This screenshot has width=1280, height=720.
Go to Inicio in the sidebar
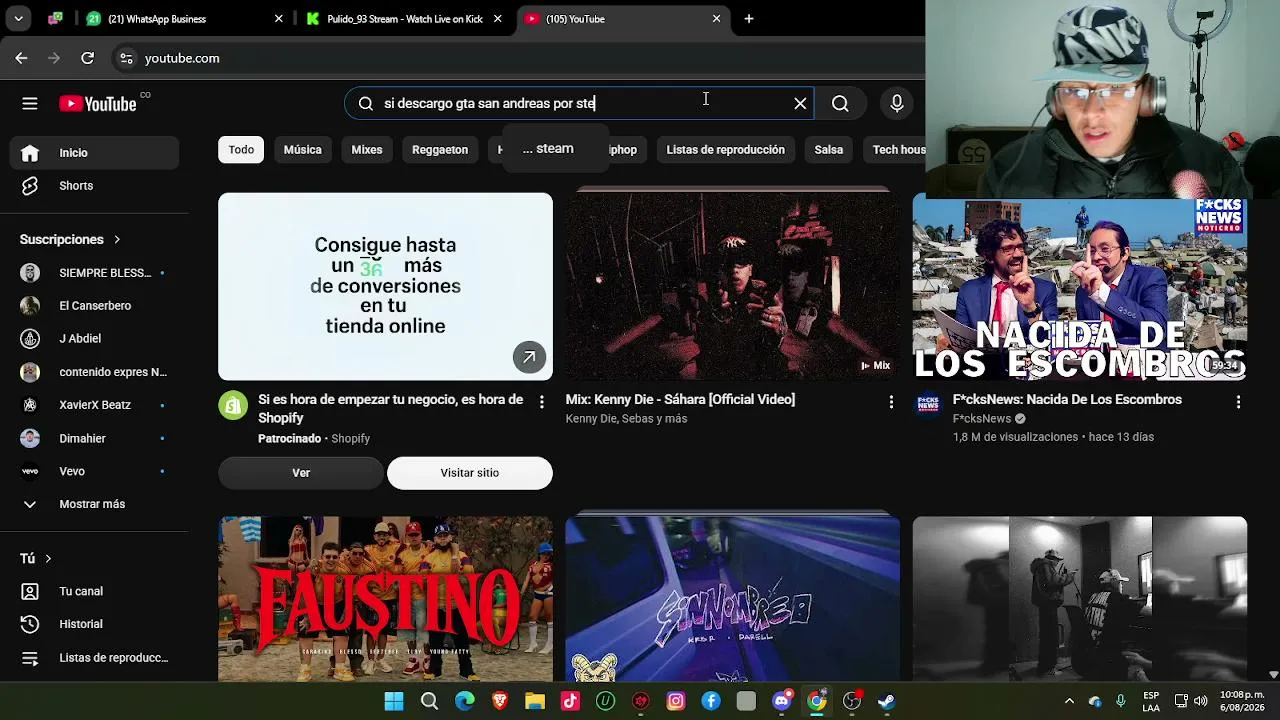[94, 153]
